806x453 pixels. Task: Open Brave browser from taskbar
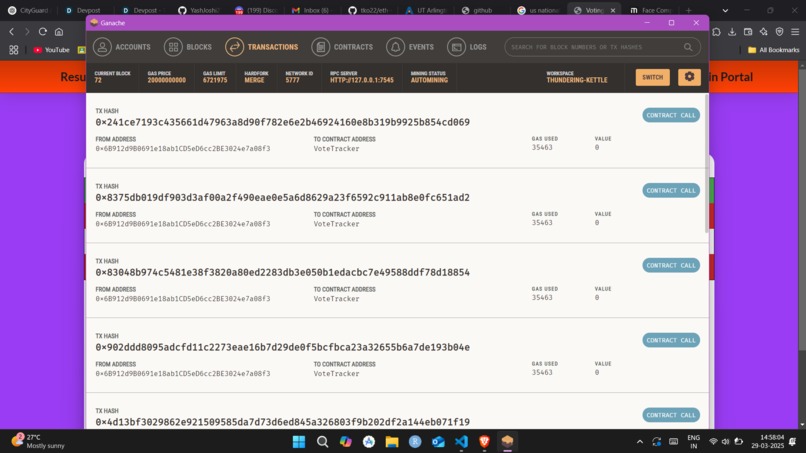click(x=484, y=441)
